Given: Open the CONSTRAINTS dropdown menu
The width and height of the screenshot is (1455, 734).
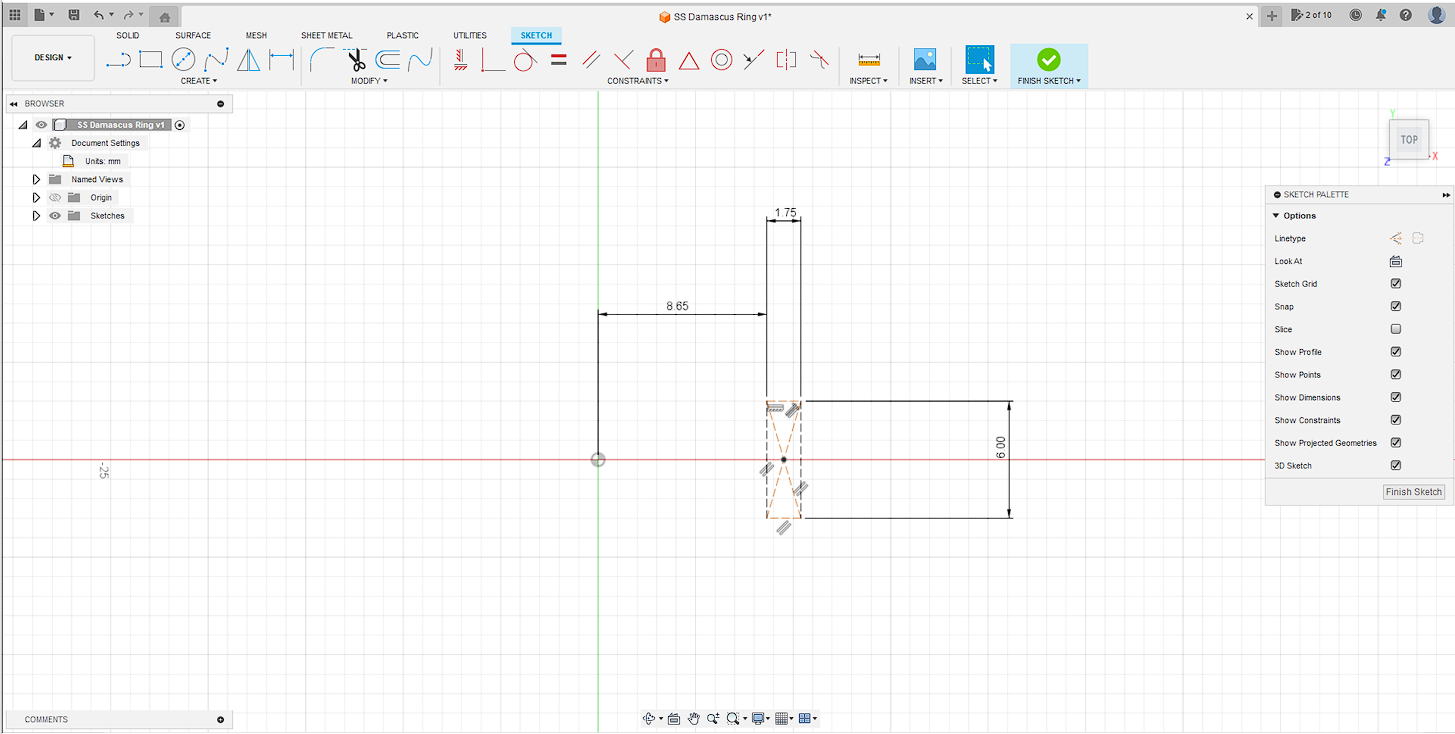Looking at the screenshot, I should coord(638,81).
